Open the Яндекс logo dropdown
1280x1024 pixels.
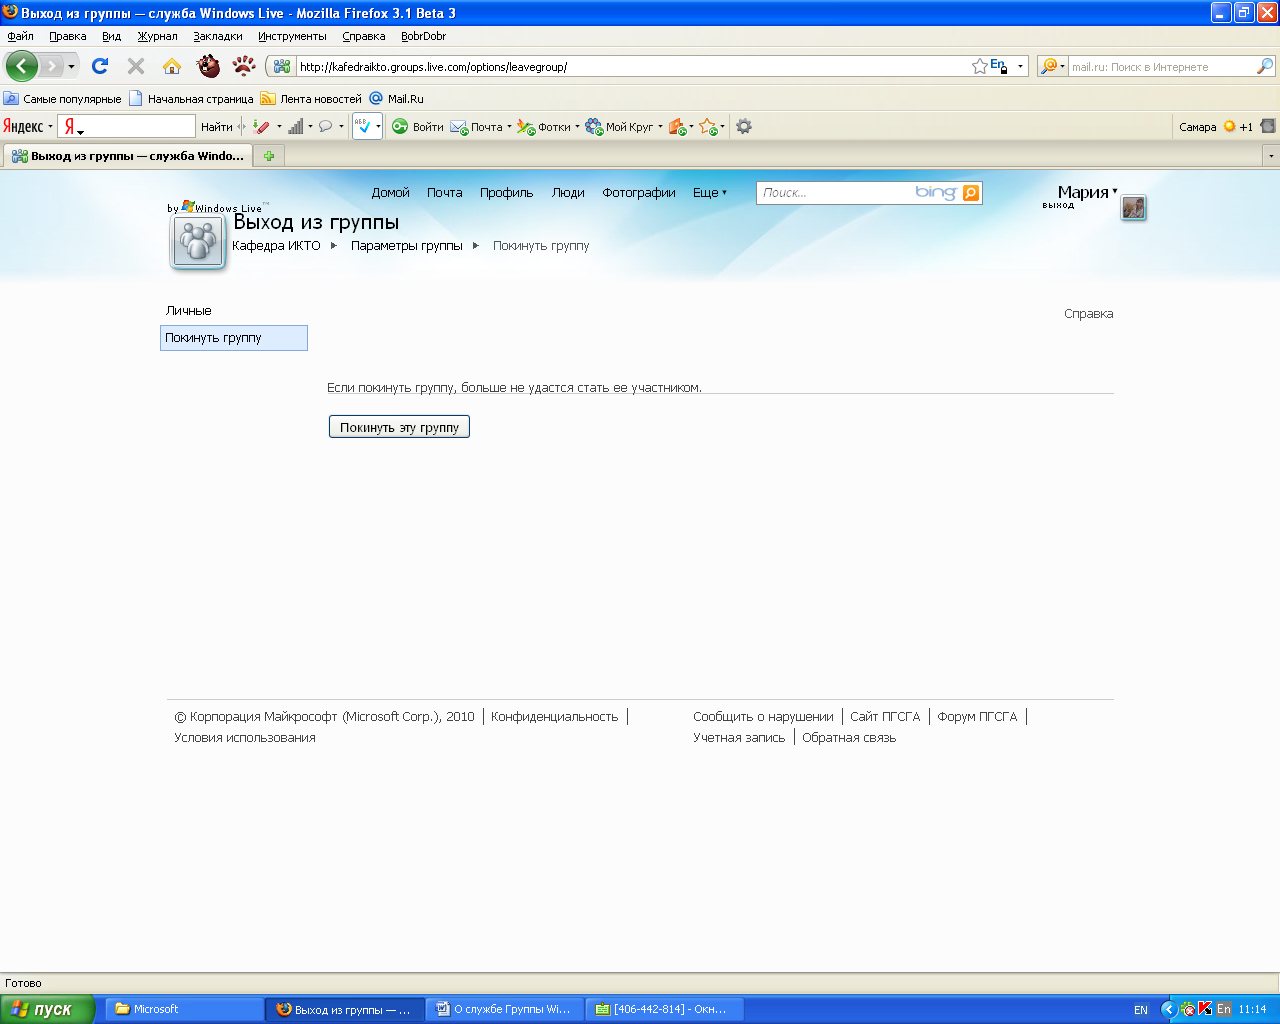coord(27,127)
